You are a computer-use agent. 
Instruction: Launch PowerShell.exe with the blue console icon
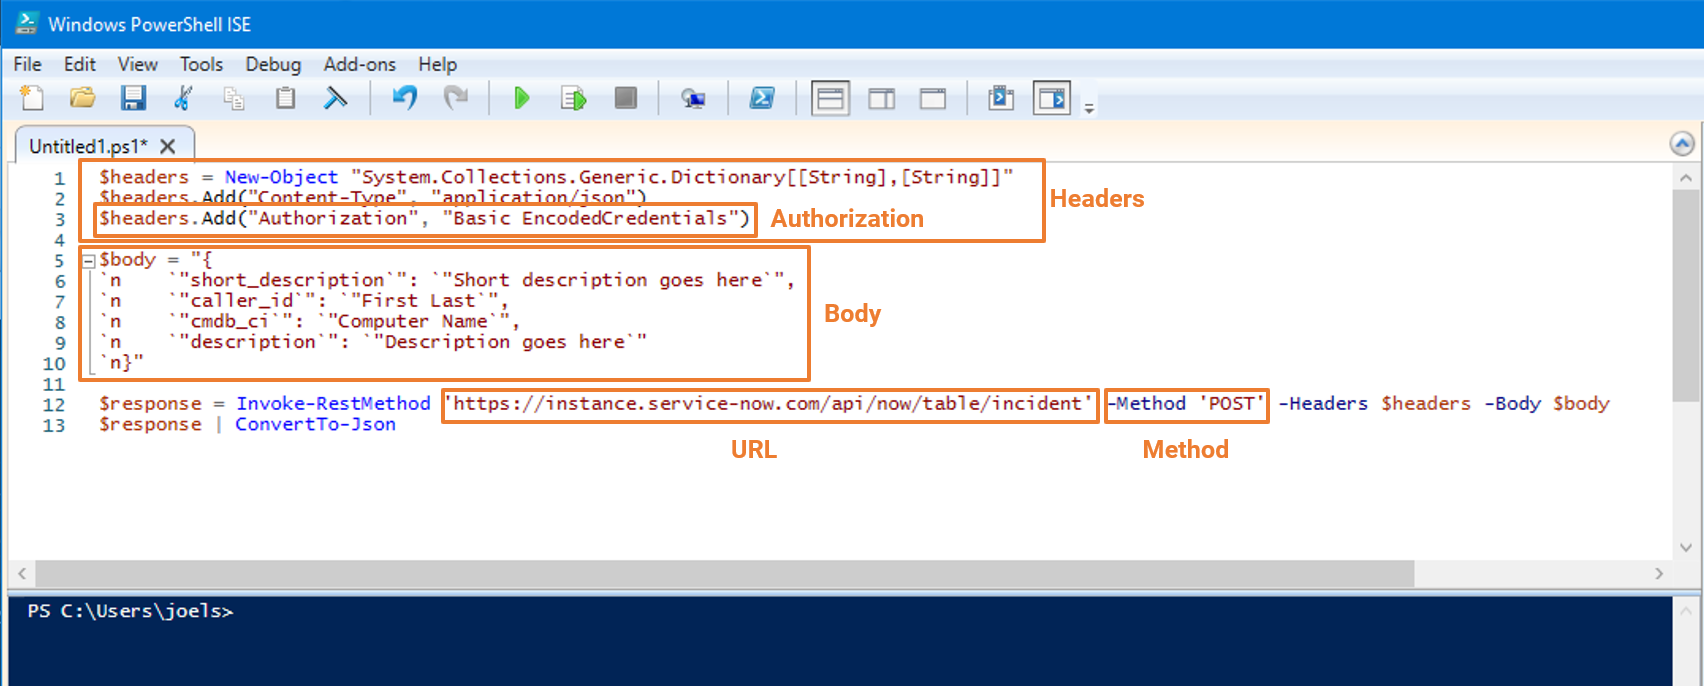point(762,98)
